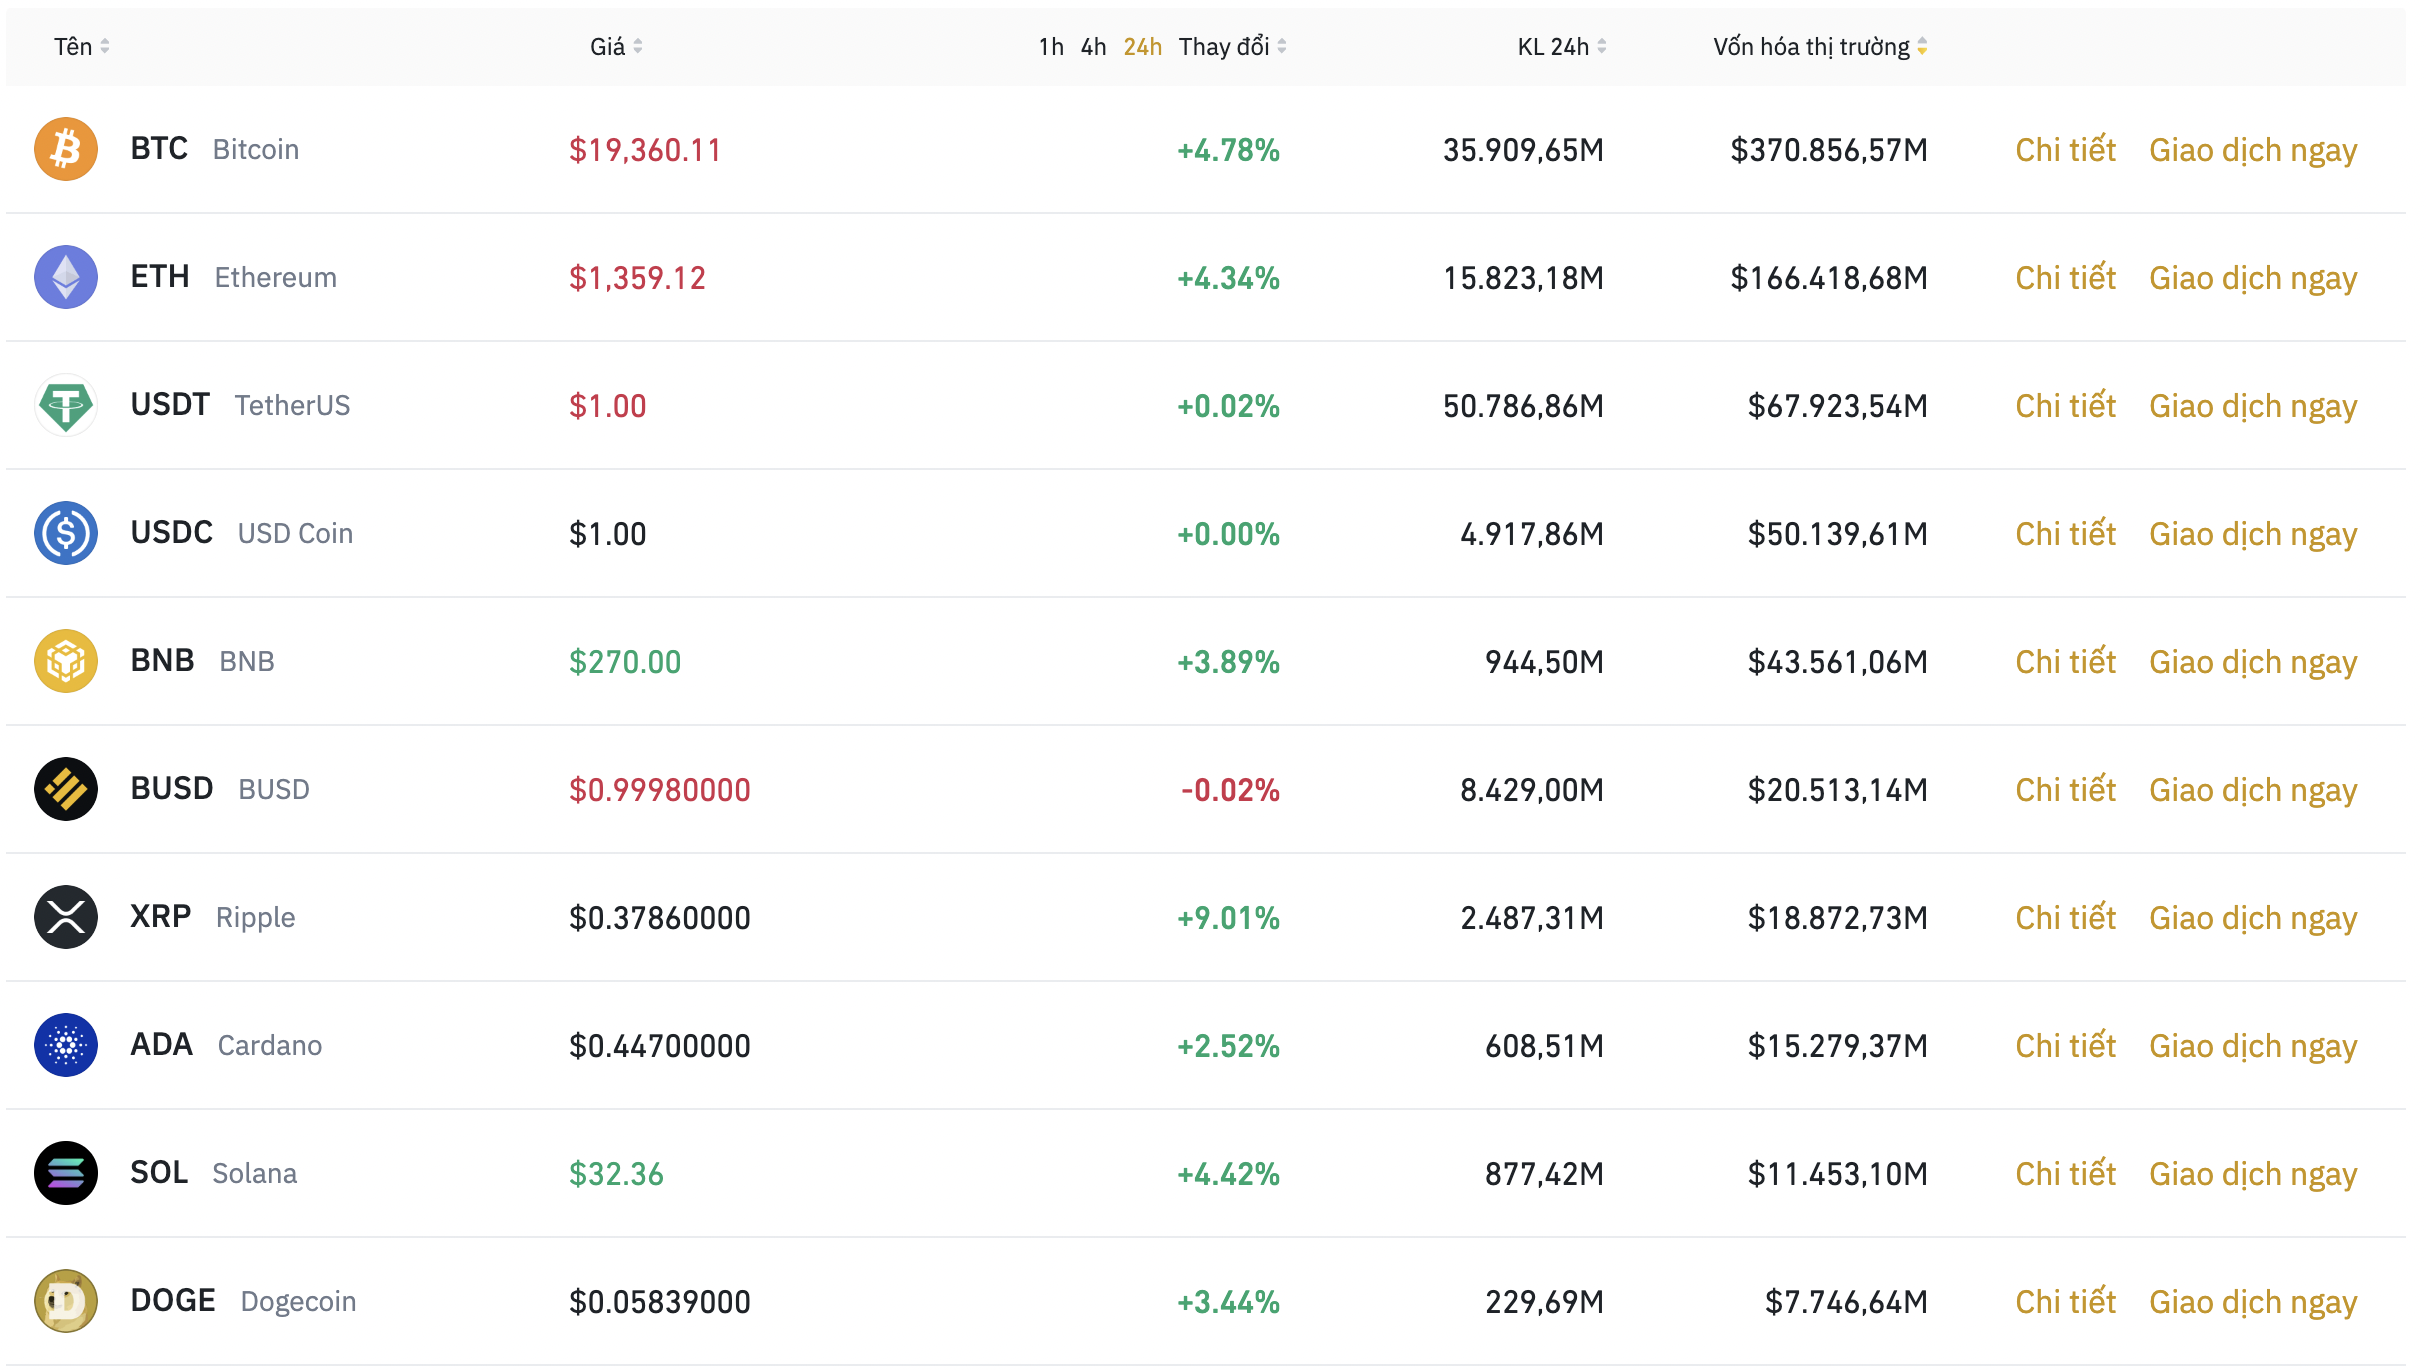This screenshot has height=1370, width=2426.
Task: Switch change period to 1h
Action: [x=1051, y=47]
